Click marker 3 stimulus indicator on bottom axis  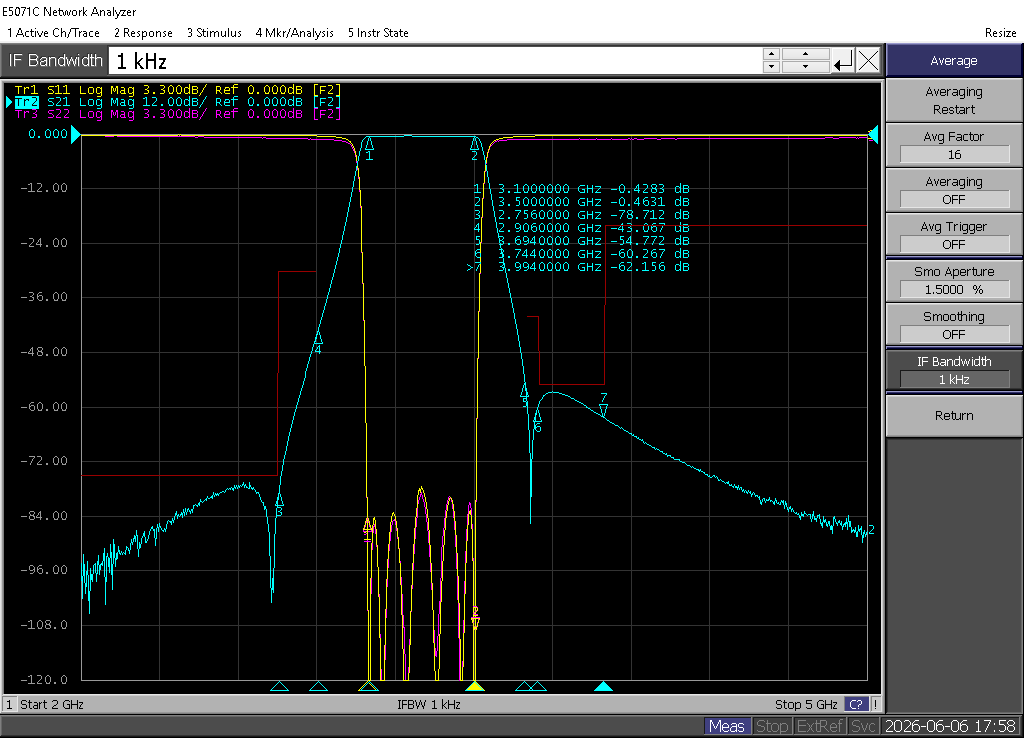click(280, 686)
